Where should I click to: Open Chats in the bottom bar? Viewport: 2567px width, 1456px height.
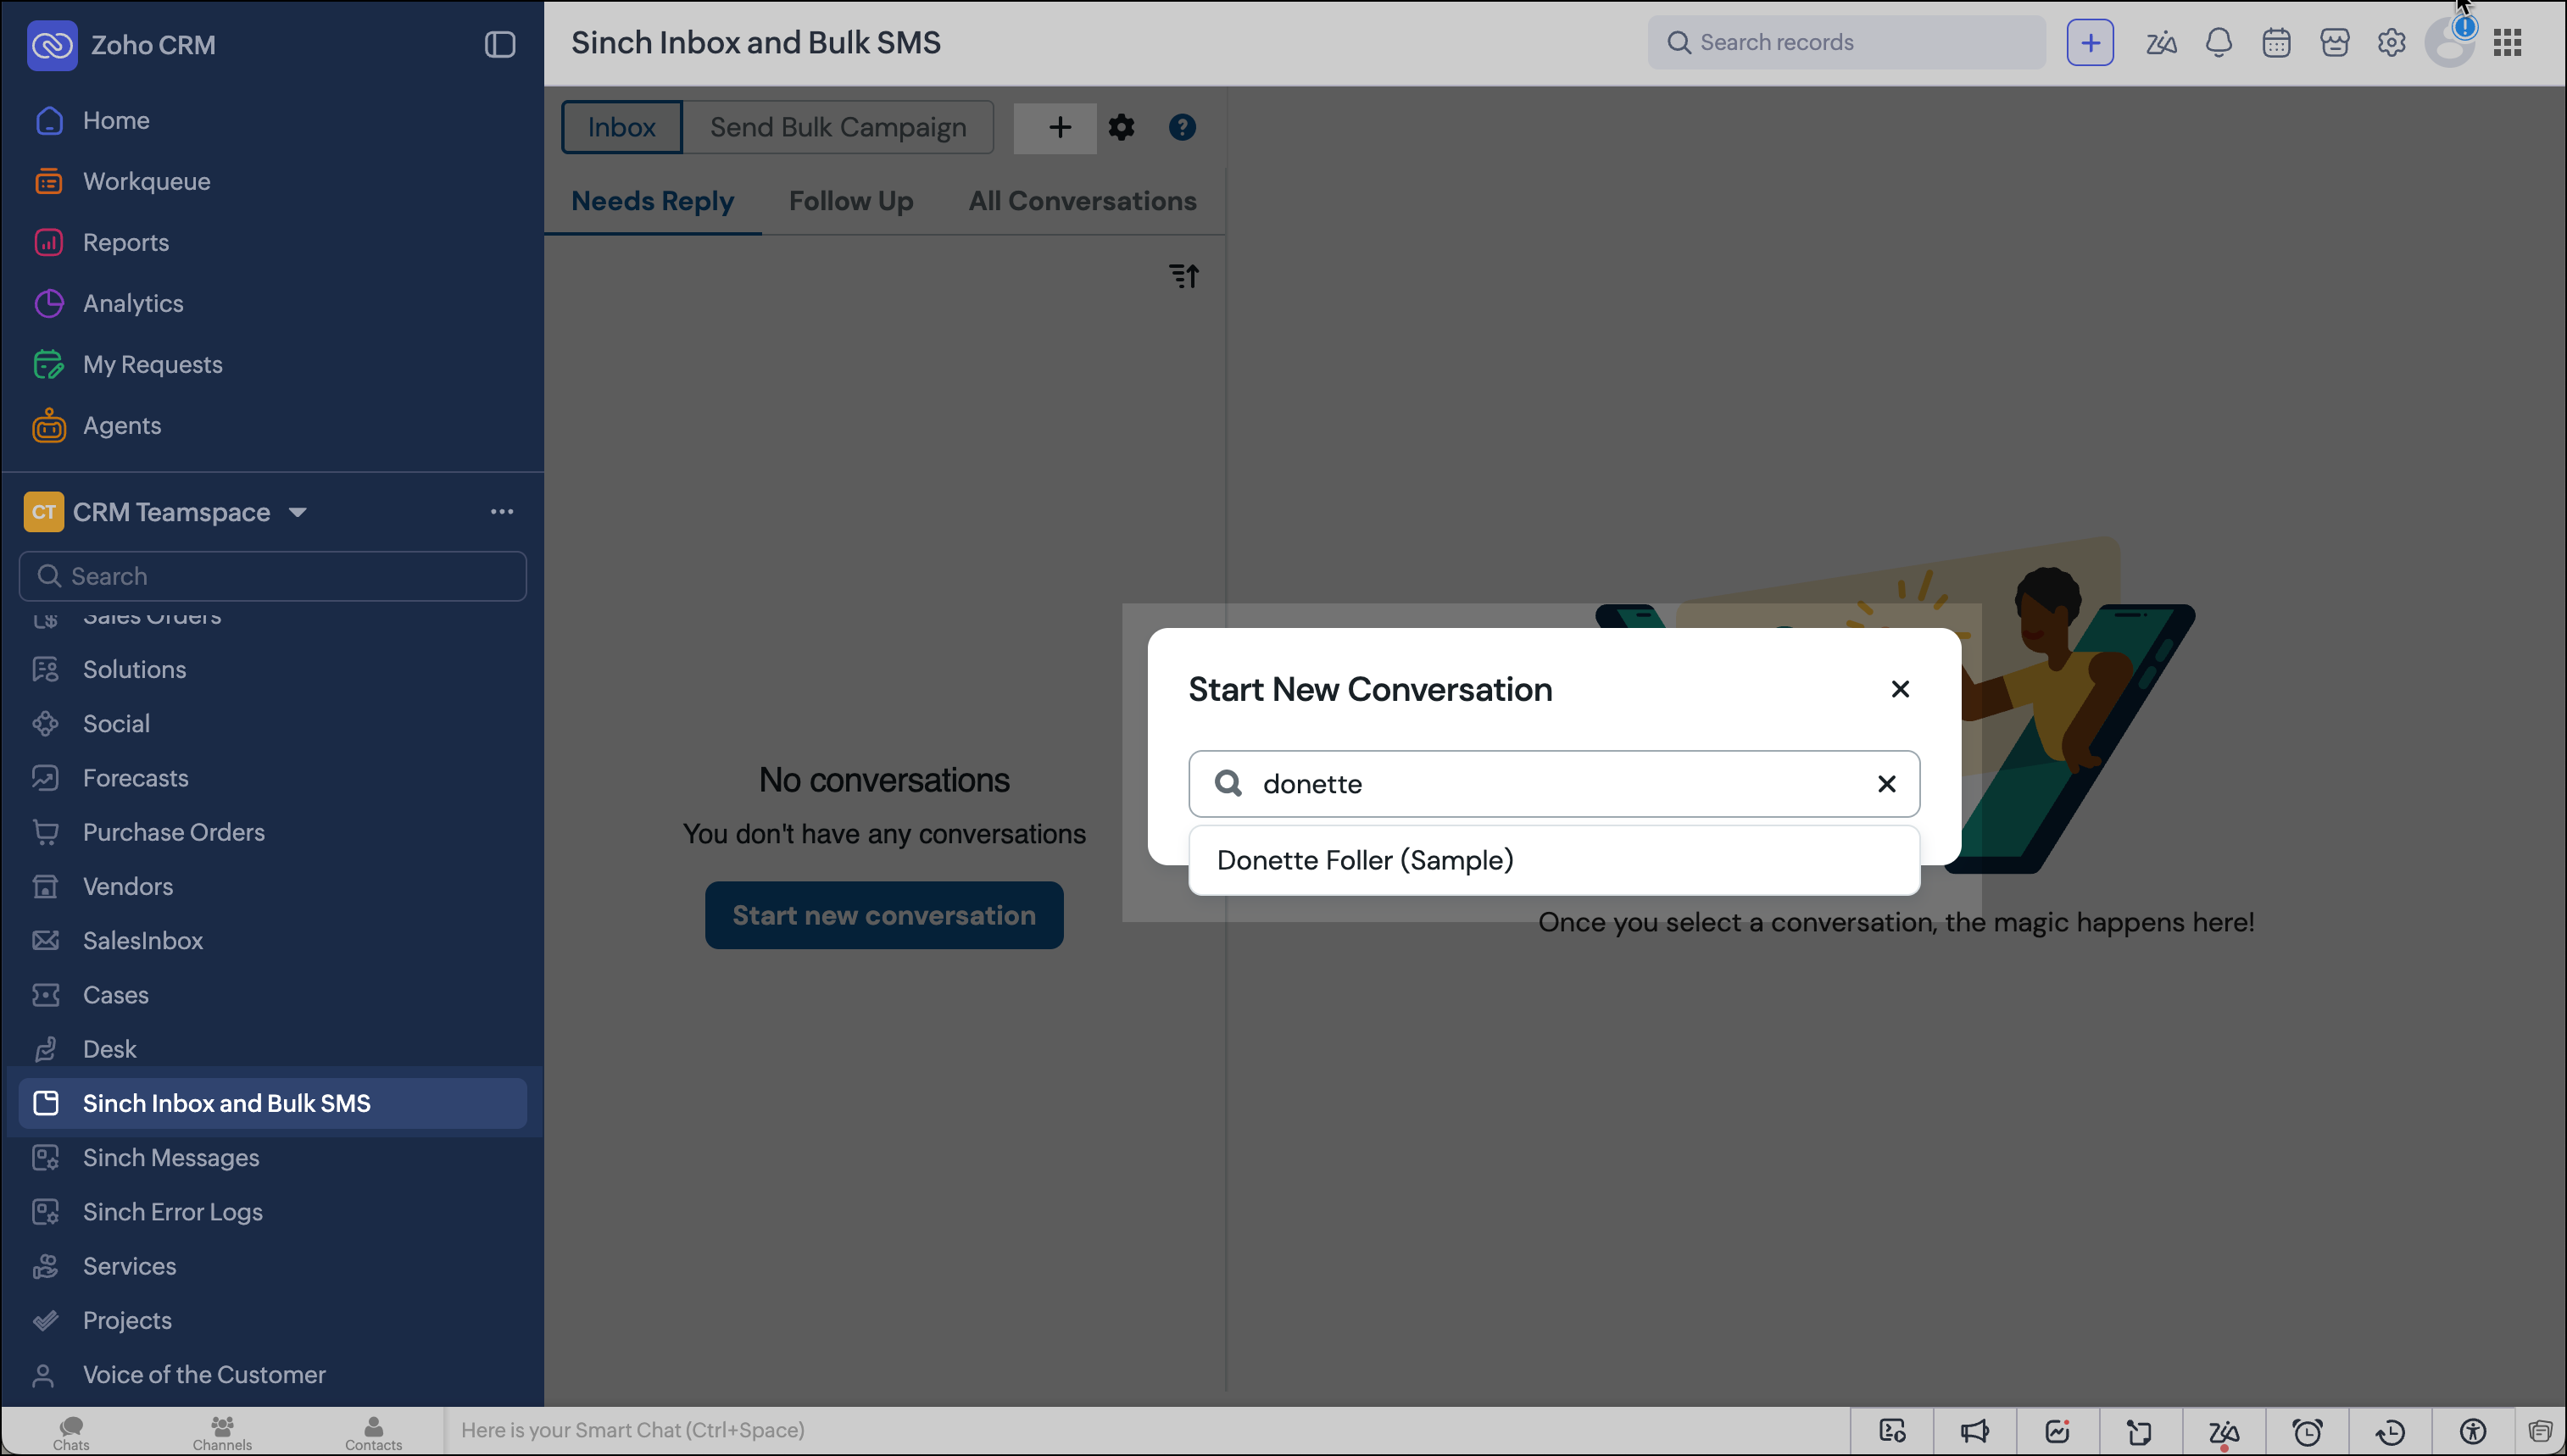click(x=71, y=1432)
